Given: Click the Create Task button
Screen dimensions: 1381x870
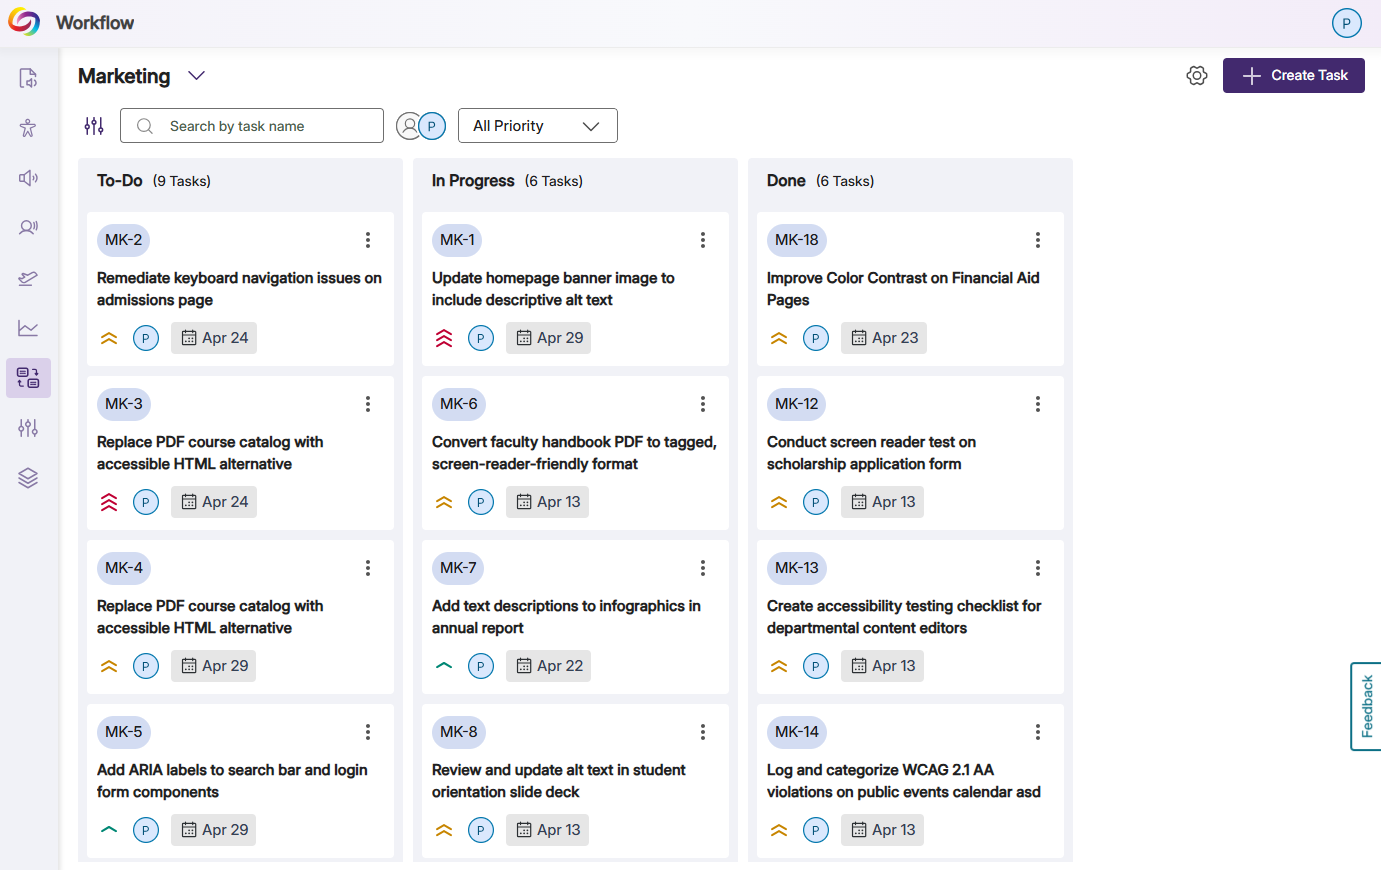Looking at the screenshot, I should [1293, 76].
